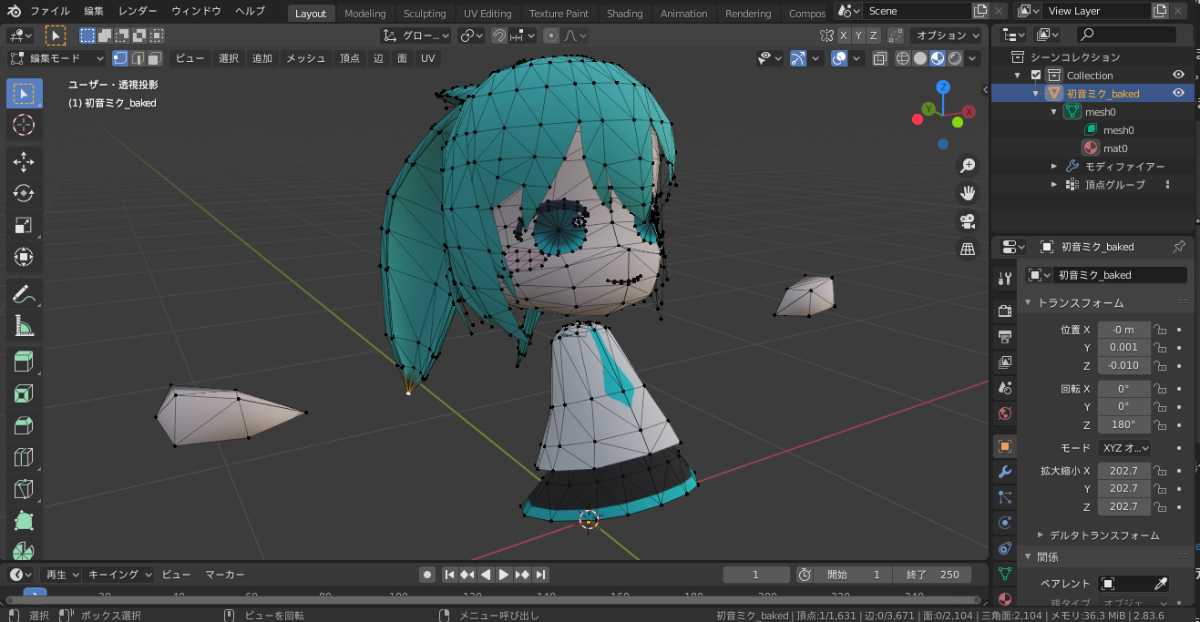This screenshot has width=1200, height=622.
Task: Click the pan view hand icon
Action: 967,193
